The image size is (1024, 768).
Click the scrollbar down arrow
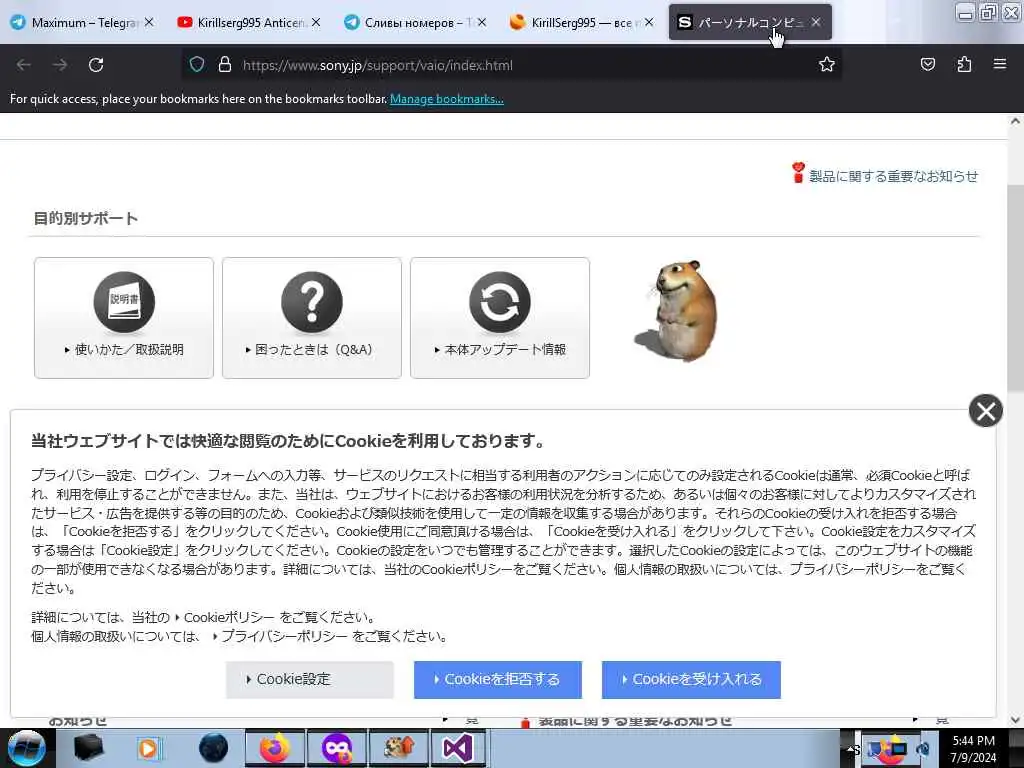pyautogui.click(x=1015, y=720)
